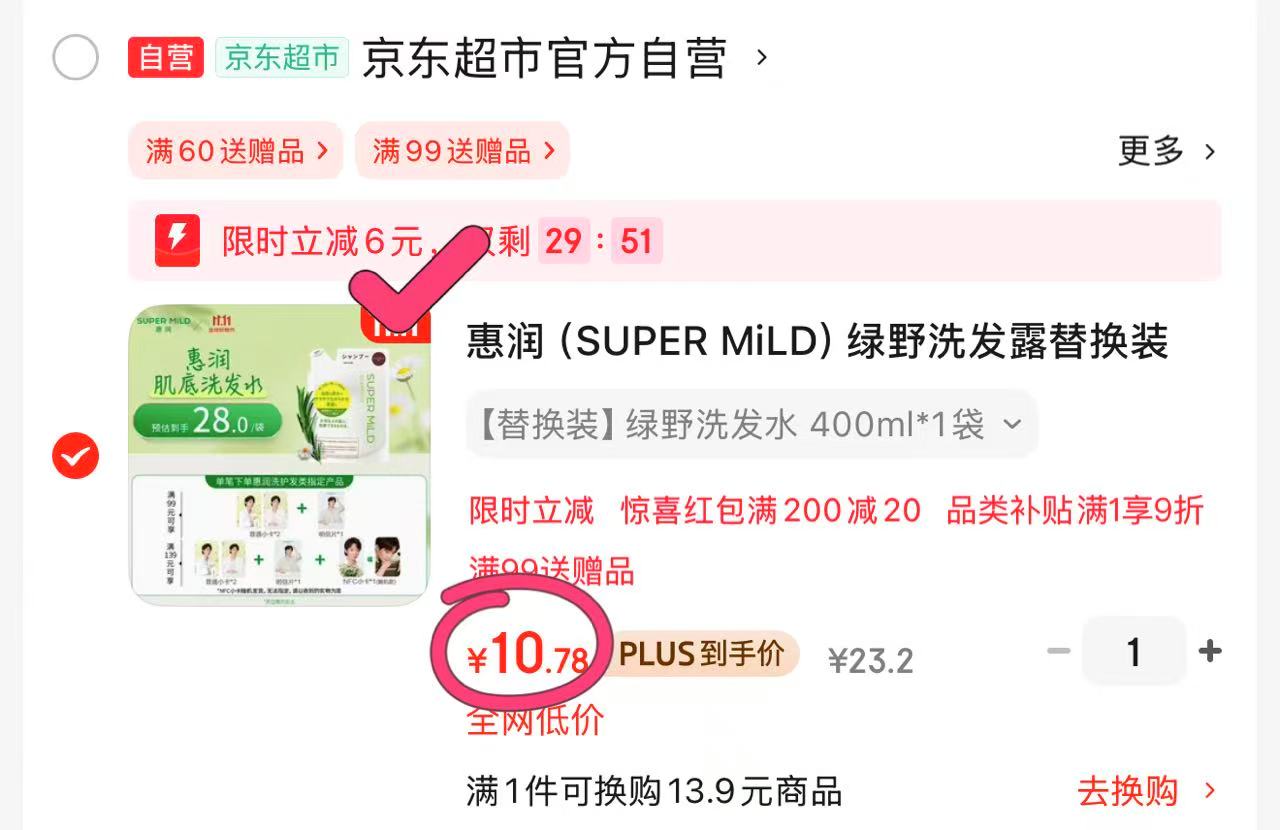Go to 去换购 exchange offer
Screen dimensions: 1280x830
[x=1147, y=791]
